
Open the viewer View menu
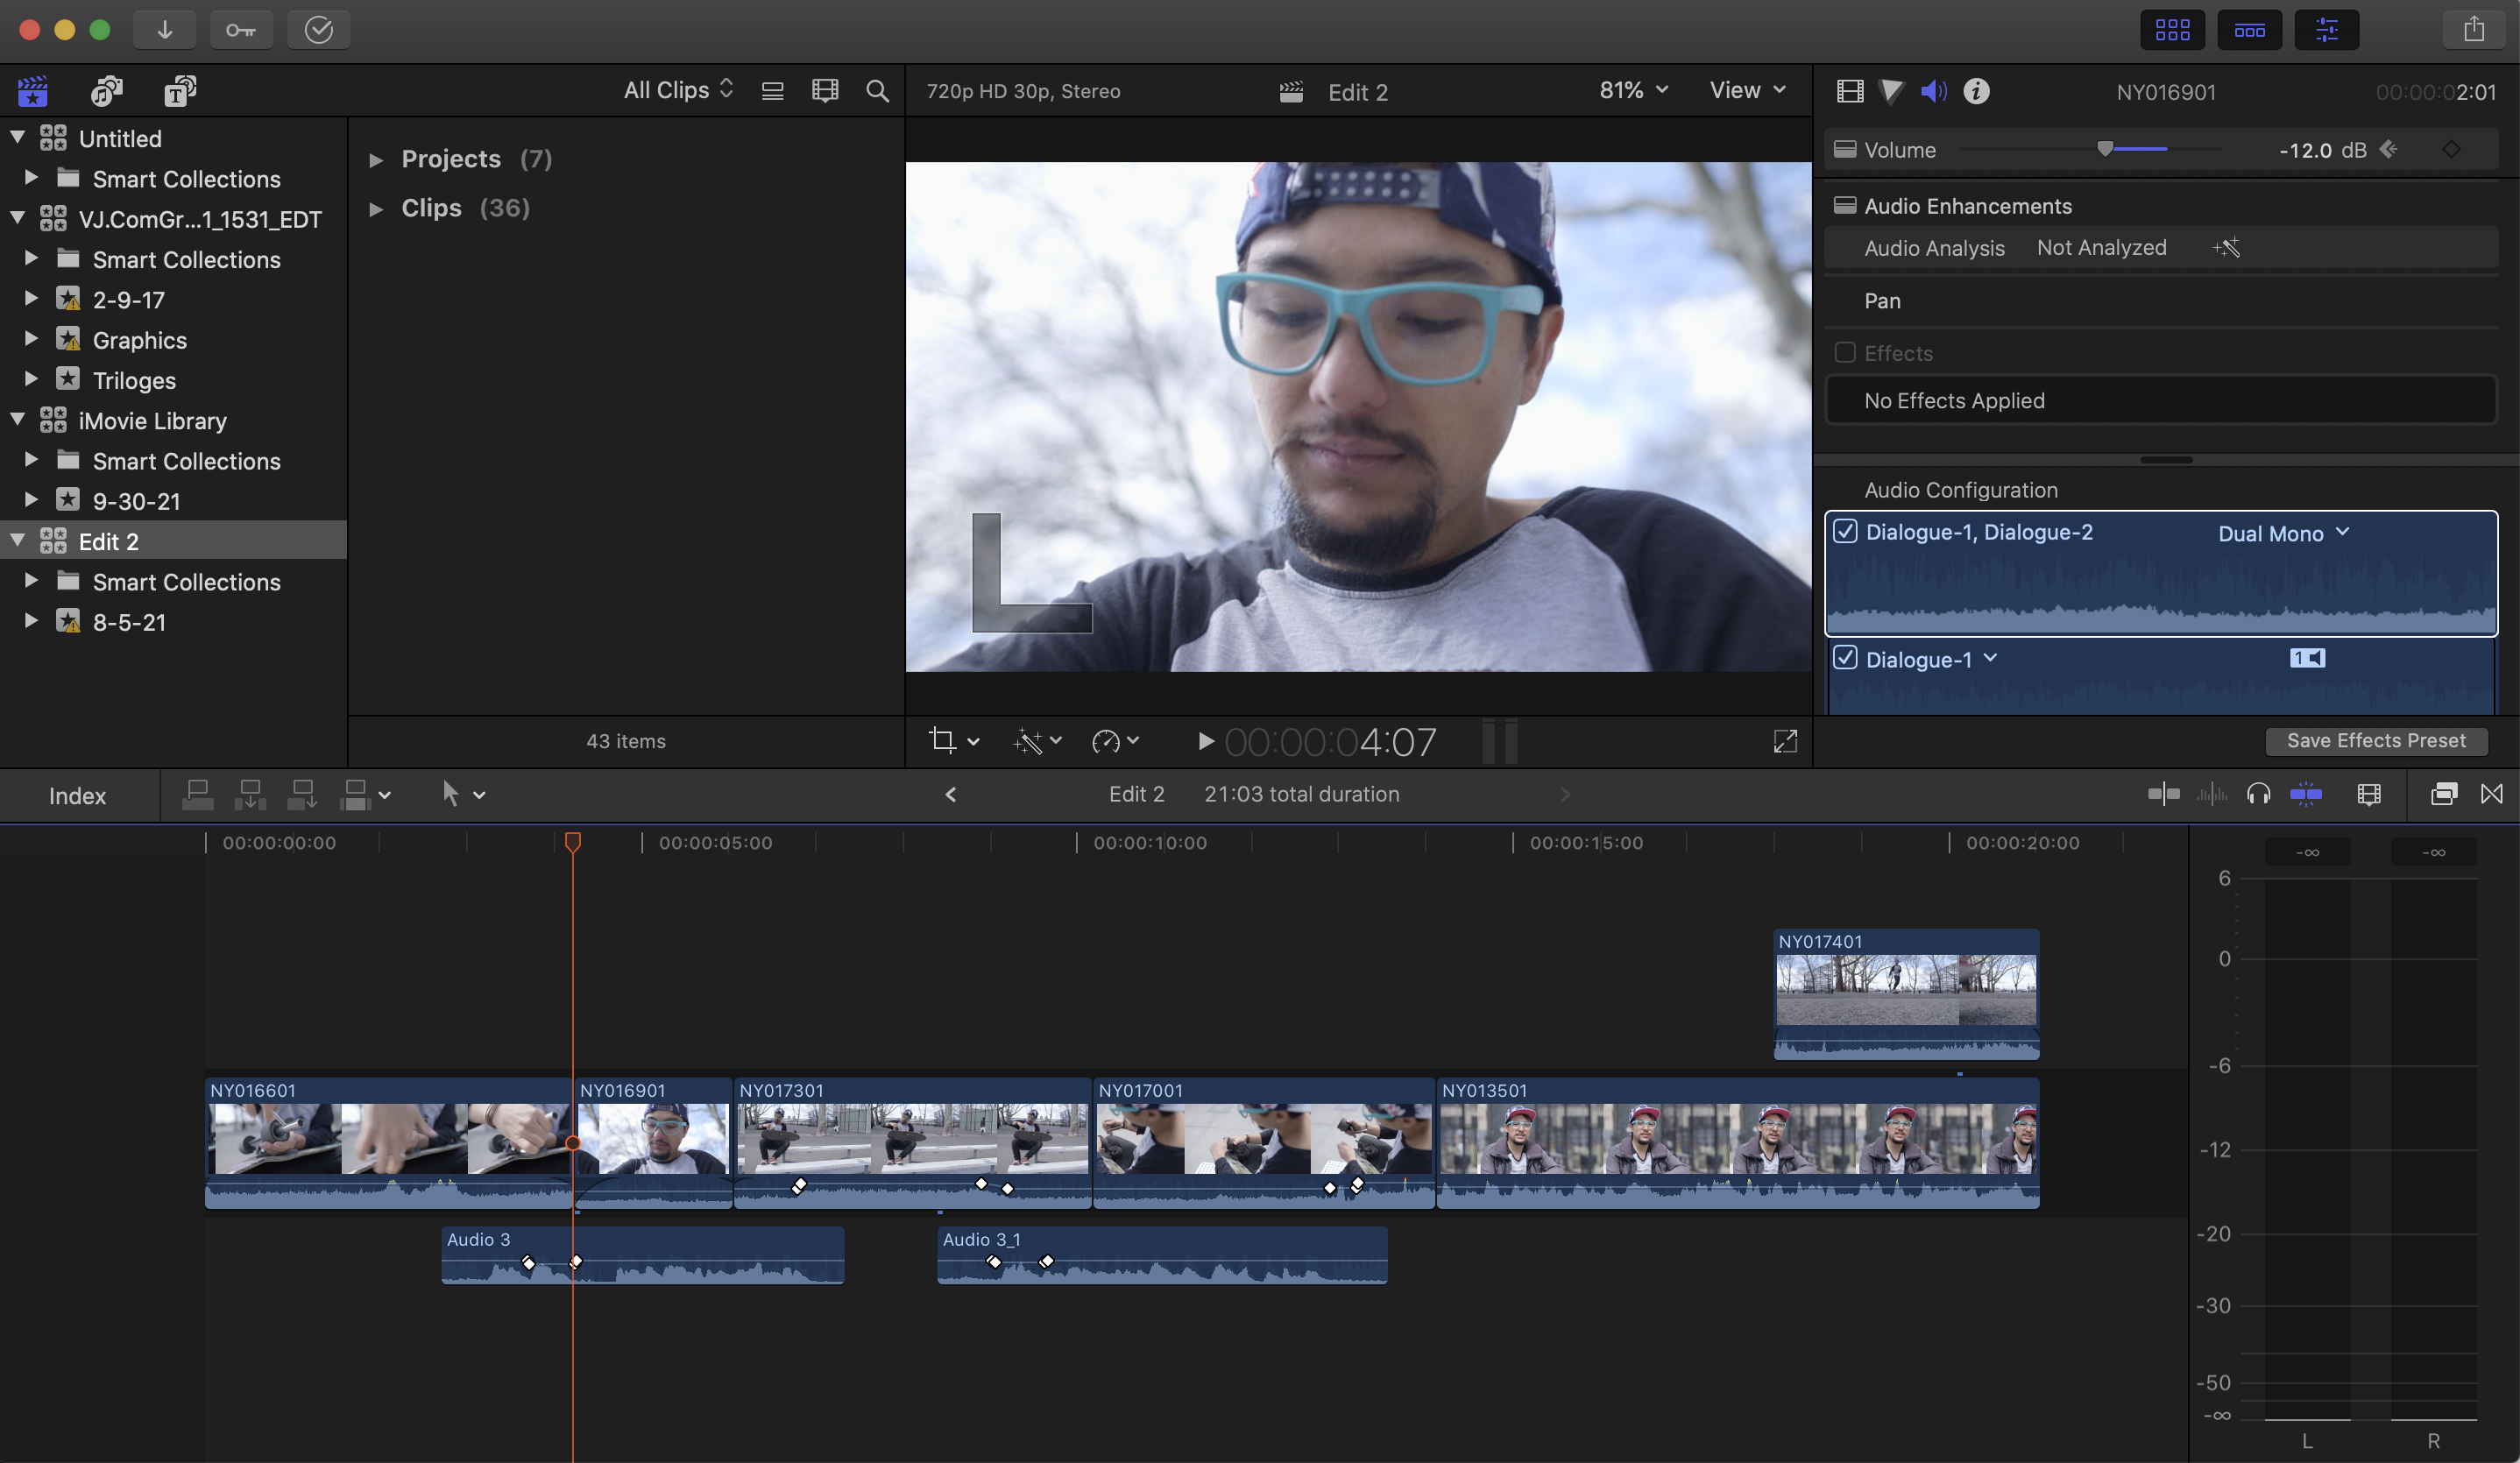click(1746, 90)
